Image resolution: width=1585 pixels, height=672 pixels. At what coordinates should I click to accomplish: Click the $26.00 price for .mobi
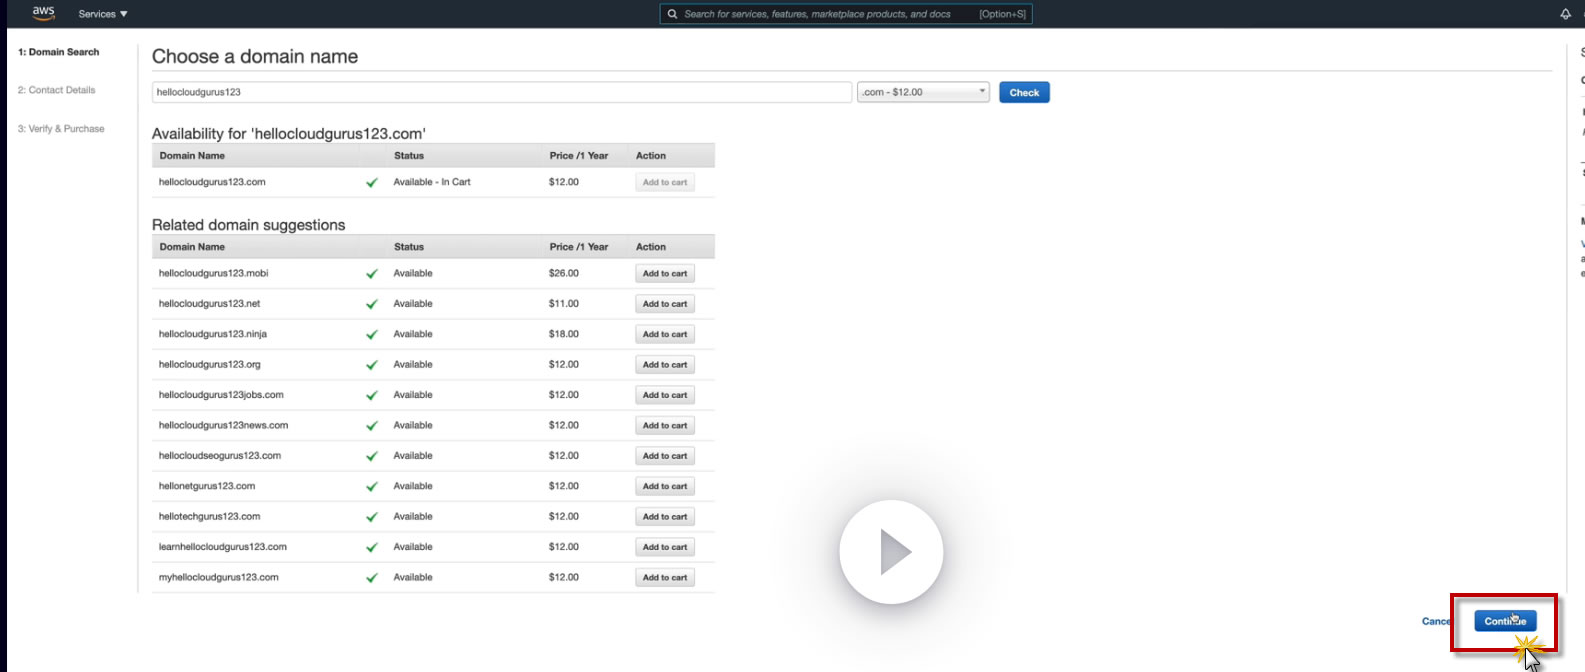[x=564, y=273]
